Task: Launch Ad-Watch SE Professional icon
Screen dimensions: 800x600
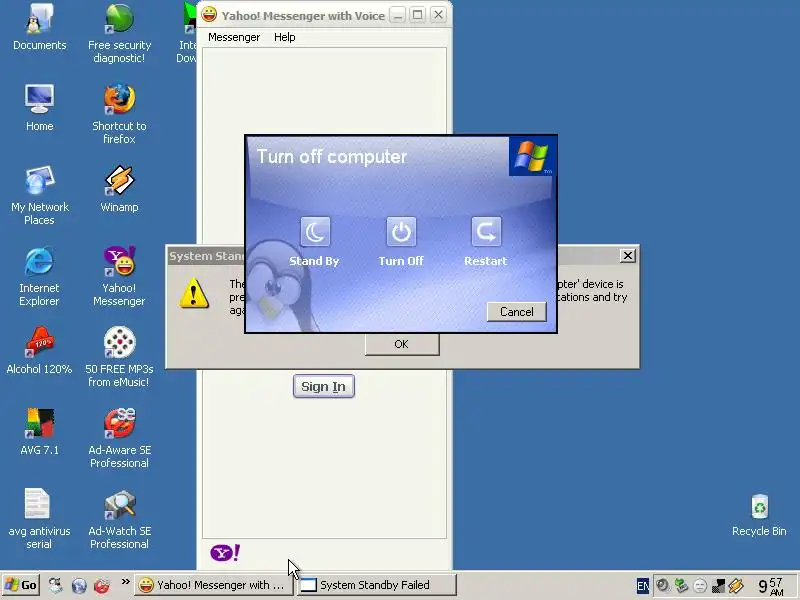Action: click(119, 519)
